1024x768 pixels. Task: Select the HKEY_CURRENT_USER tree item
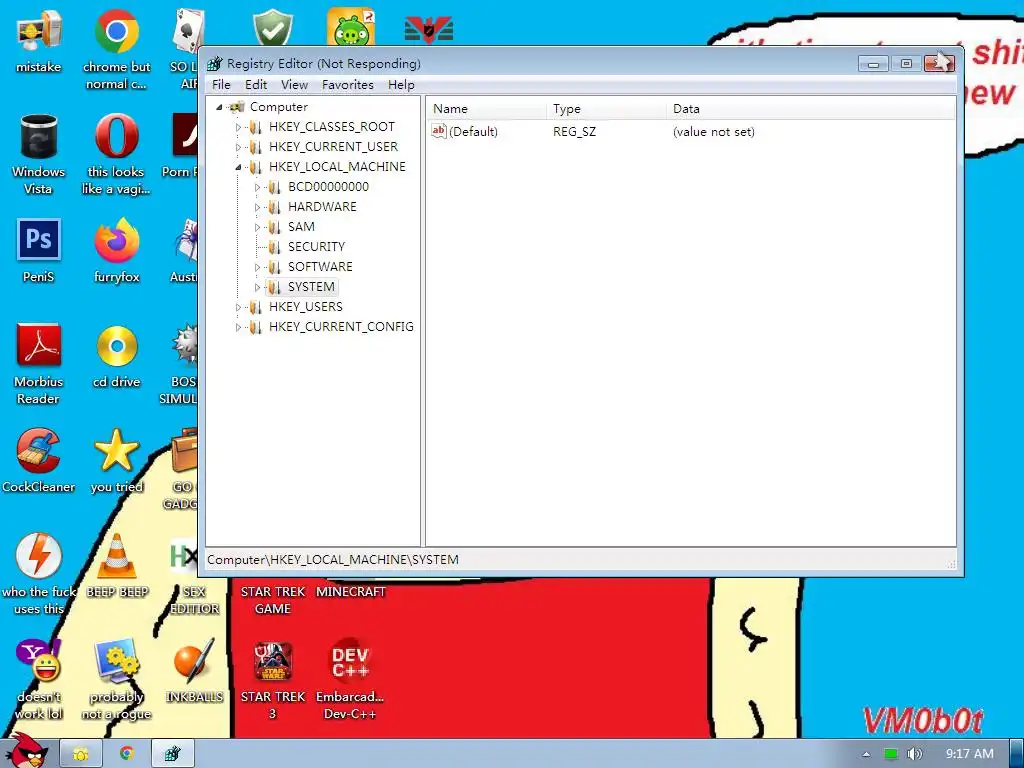click(x=333, y=147)
